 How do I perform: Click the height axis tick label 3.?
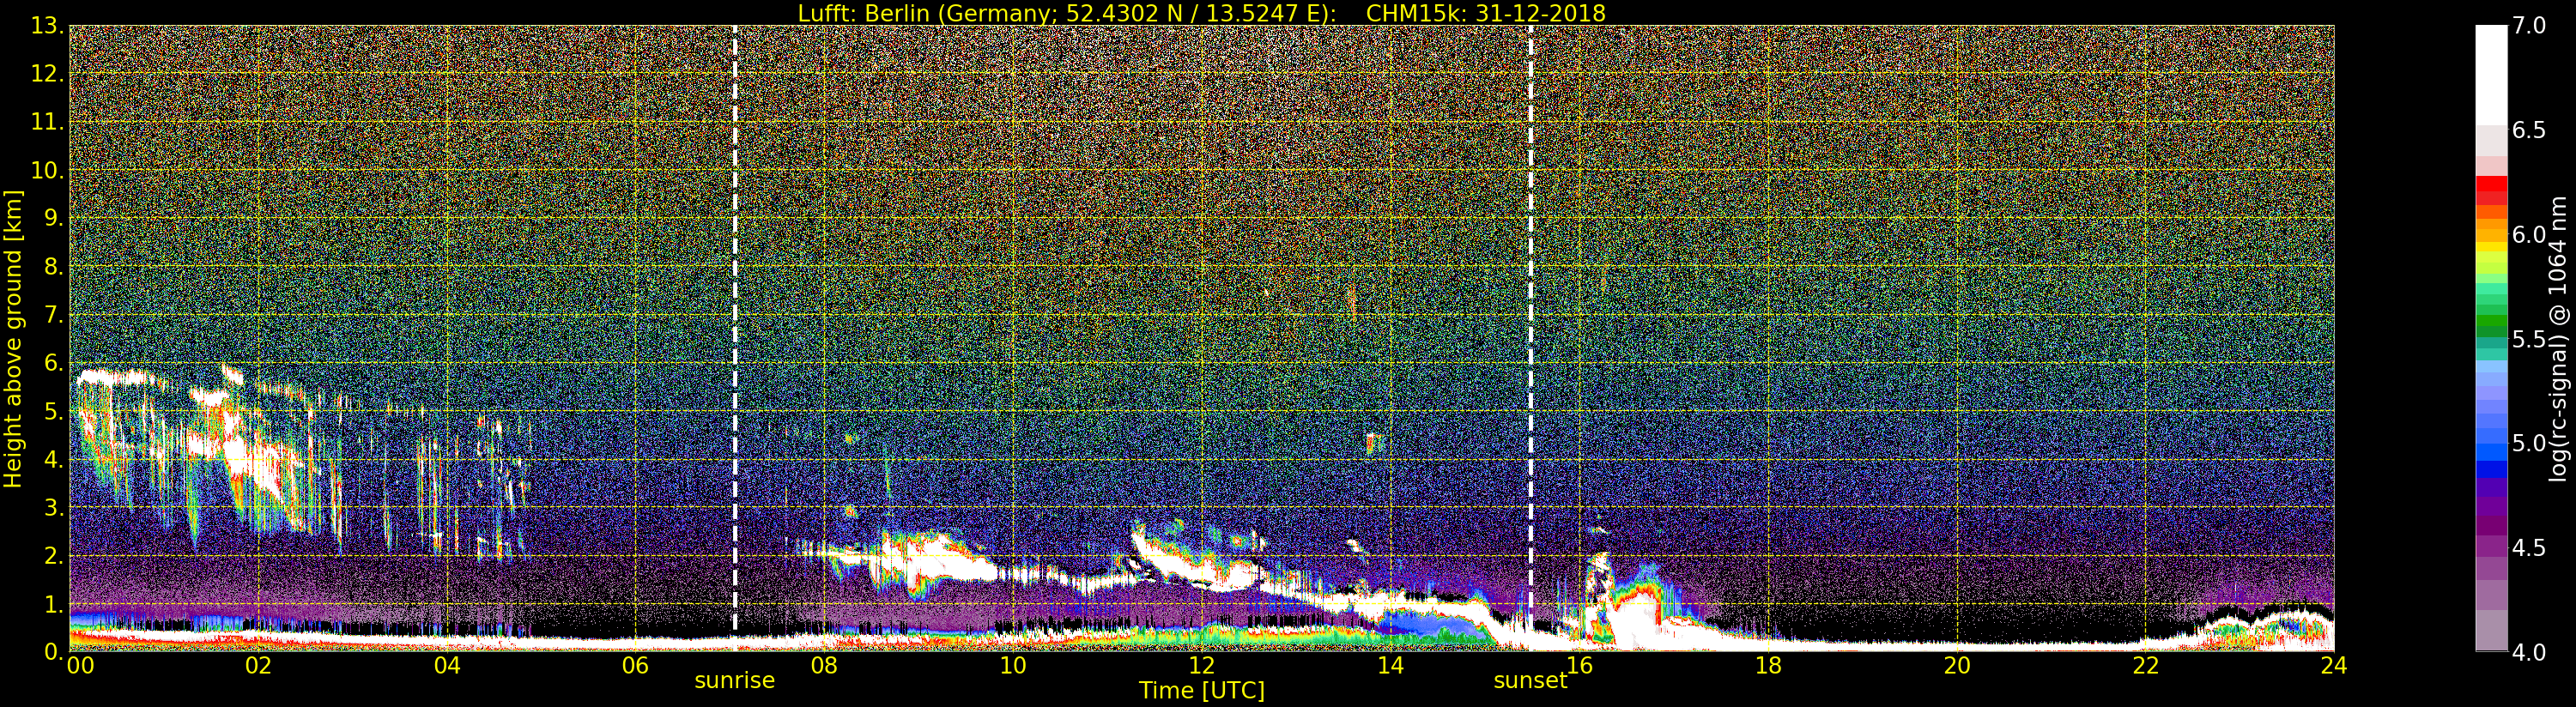pyautogui.click(x=54, y=507)
